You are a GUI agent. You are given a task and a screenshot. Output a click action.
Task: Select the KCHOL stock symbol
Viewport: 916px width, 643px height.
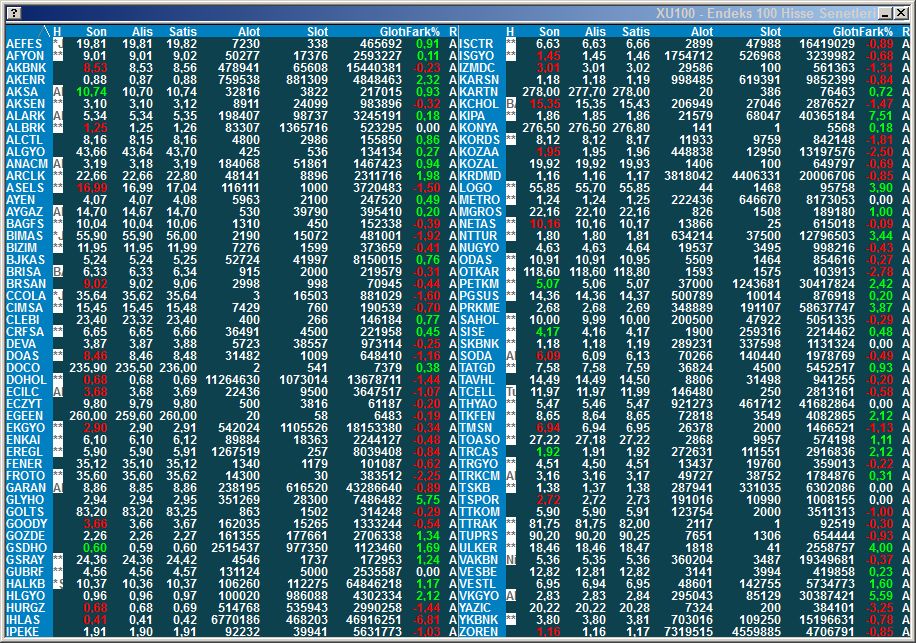coord(479,104)
